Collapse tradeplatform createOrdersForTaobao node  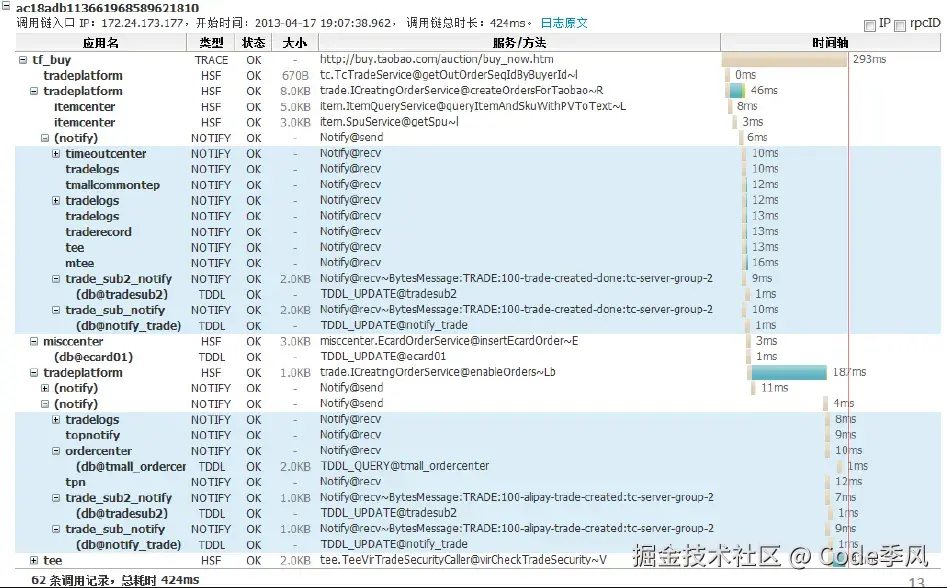(34, 91)
